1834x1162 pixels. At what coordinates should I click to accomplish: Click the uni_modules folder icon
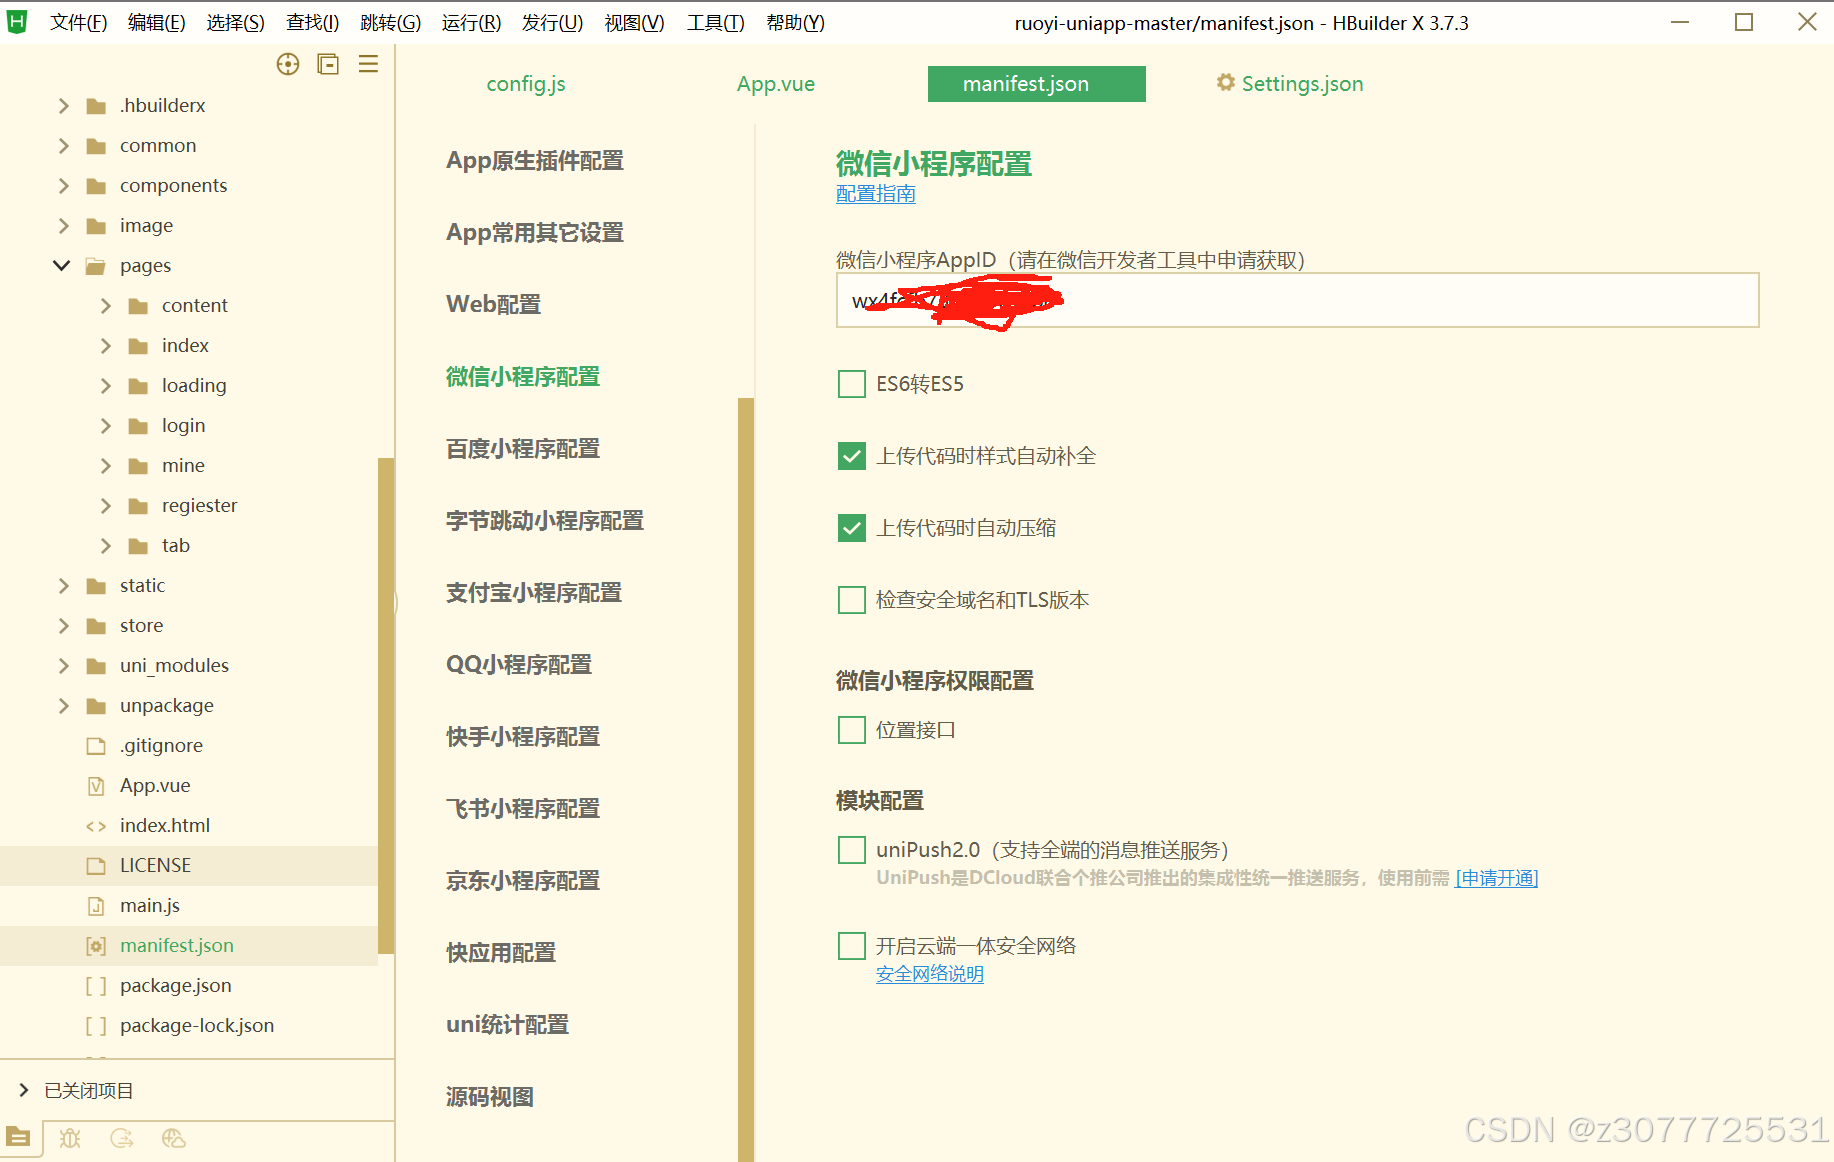pos(96,666)
